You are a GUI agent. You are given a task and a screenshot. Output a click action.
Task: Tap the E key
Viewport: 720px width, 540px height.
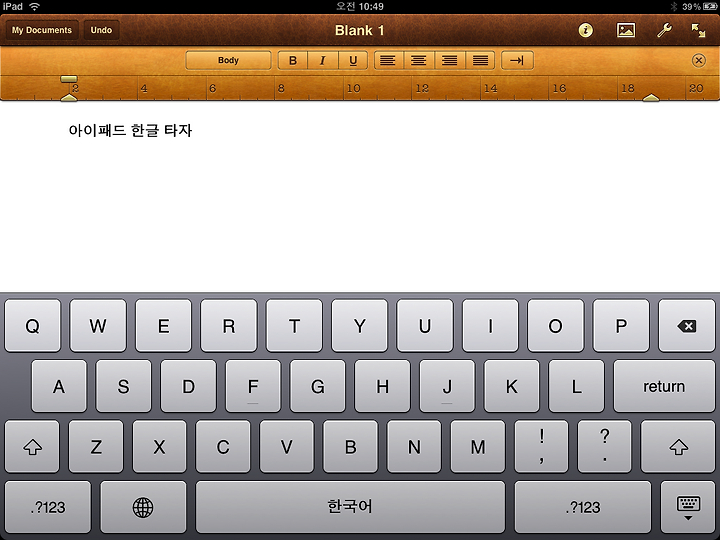pos(163,326)
